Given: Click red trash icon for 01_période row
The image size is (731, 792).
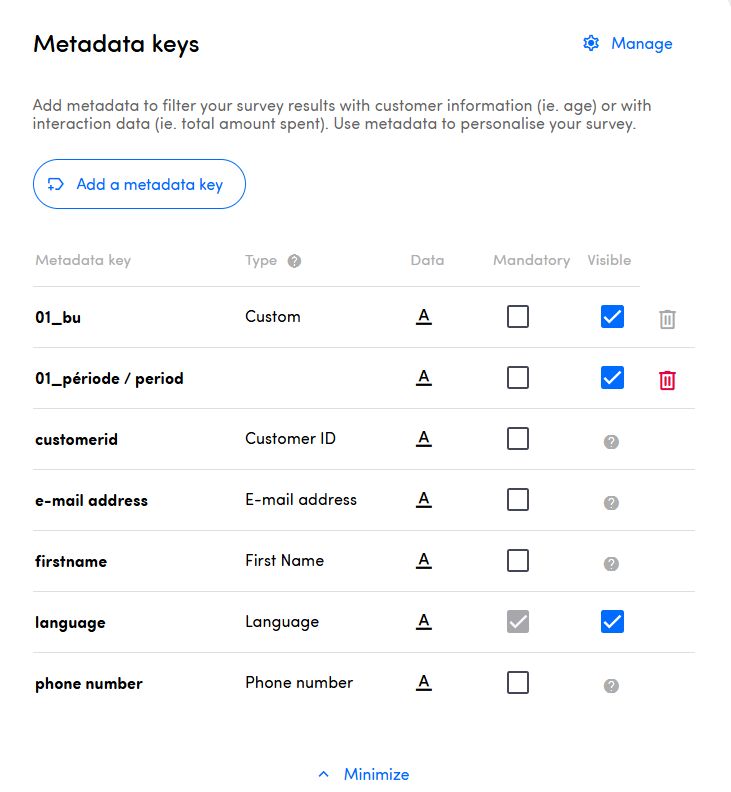Looking at the screenshot, I should (x=667, y=380).
